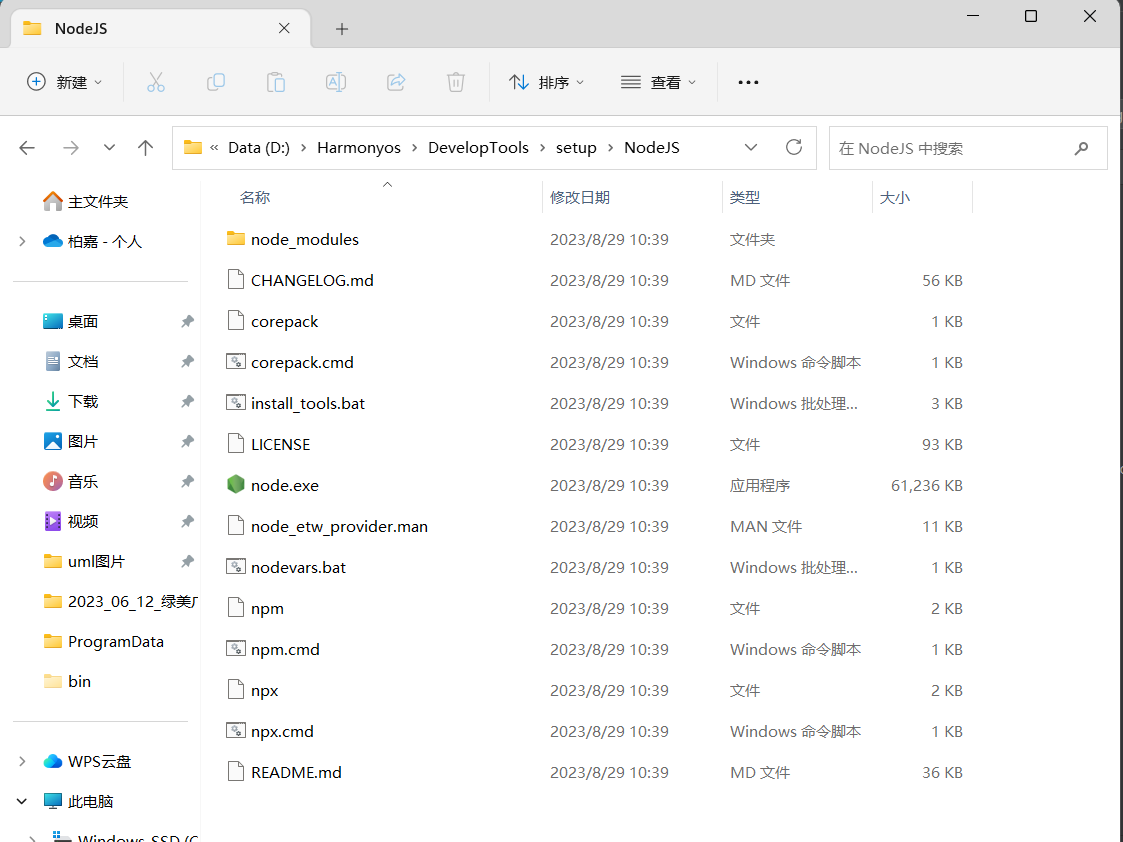Unpin 音乐 using its pin icon
The width and height of the screenshot is (1123, 842).
[x=187, y=482]
